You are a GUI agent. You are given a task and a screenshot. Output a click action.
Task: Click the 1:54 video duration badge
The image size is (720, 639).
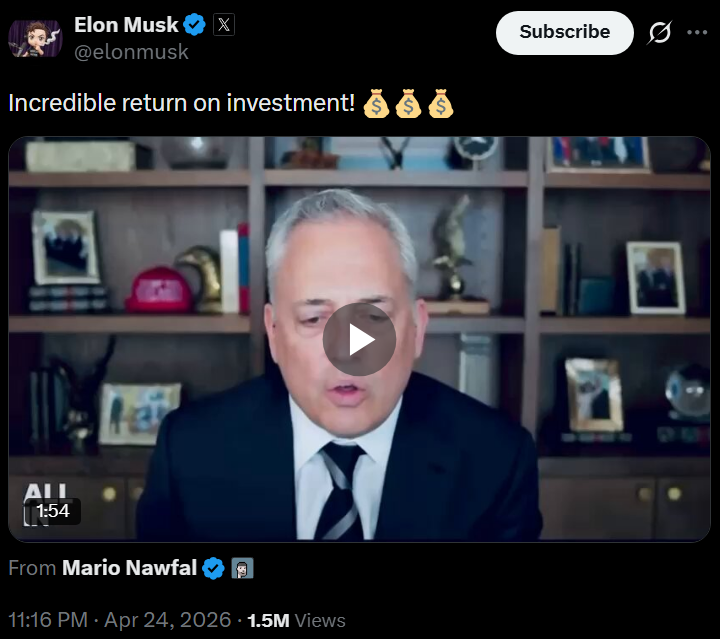pyautogui.click(x=52, y=511)
